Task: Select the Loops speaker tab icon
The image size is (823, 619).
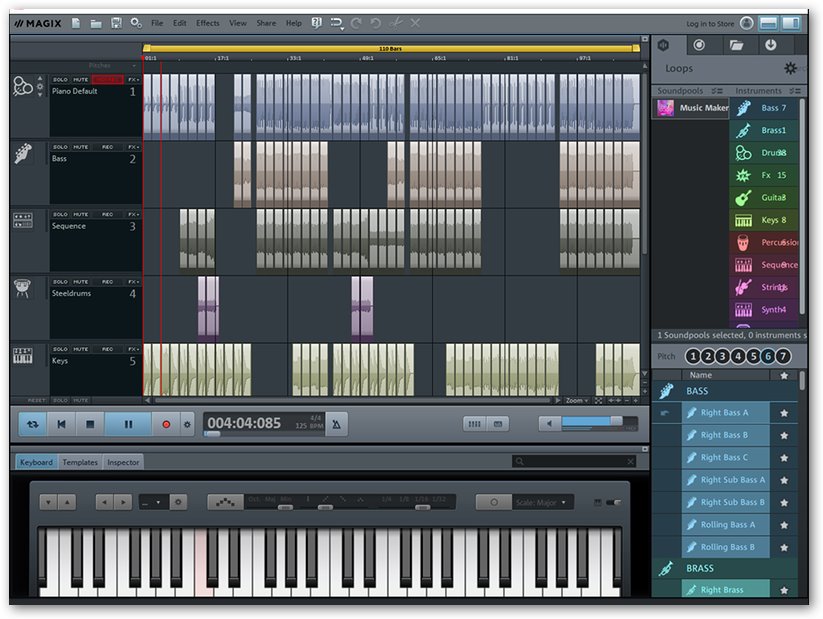Action: click(663, 45)
